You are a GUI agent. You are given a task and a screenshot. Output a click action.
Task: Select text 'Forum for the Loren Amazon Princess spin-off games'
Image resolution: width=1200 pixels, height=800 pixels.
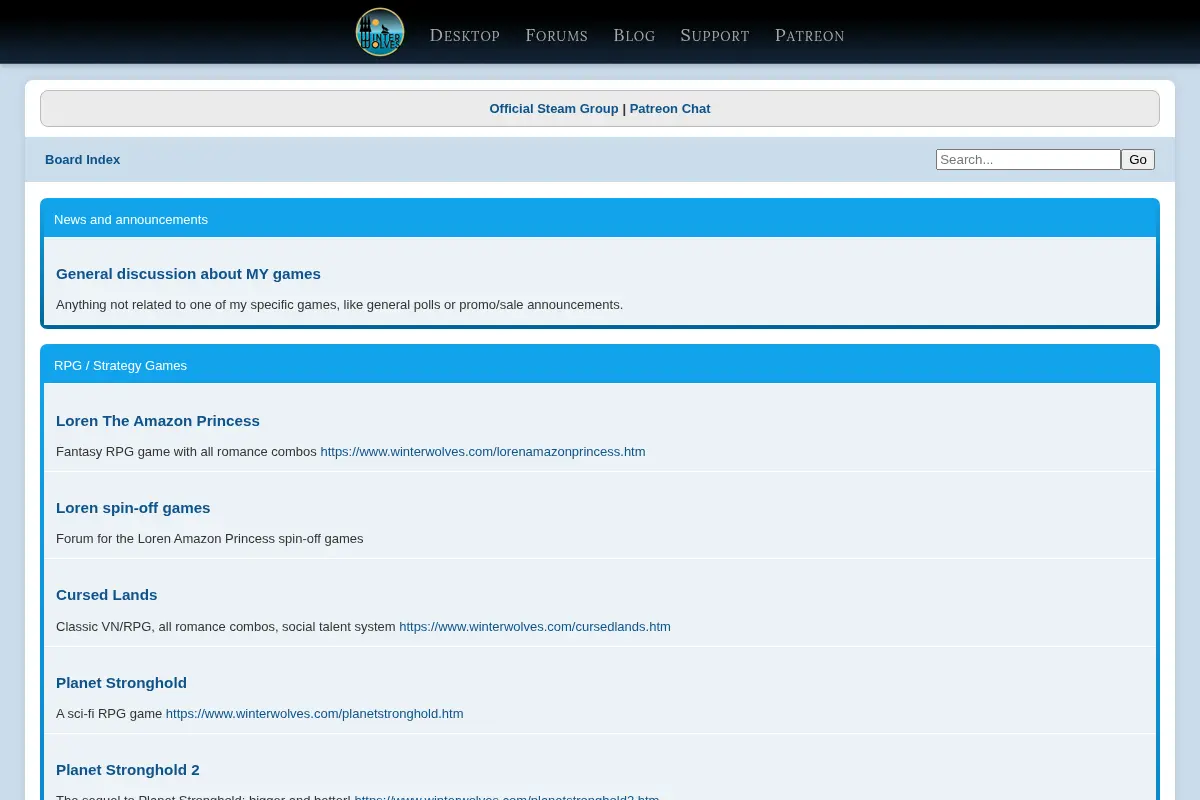coord(210,539)
